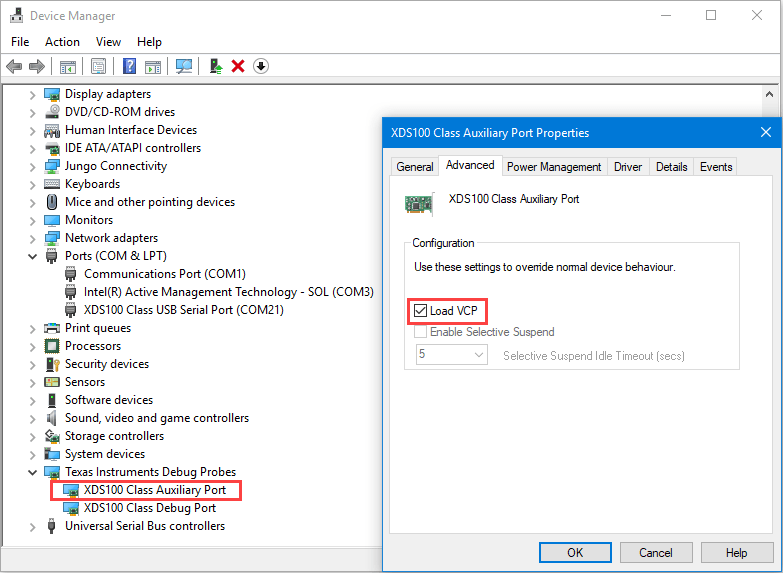The height and width of the screenshot is (573, 783).
Task: Maximize the Device Manager window
Action: (x=711, y=15)
